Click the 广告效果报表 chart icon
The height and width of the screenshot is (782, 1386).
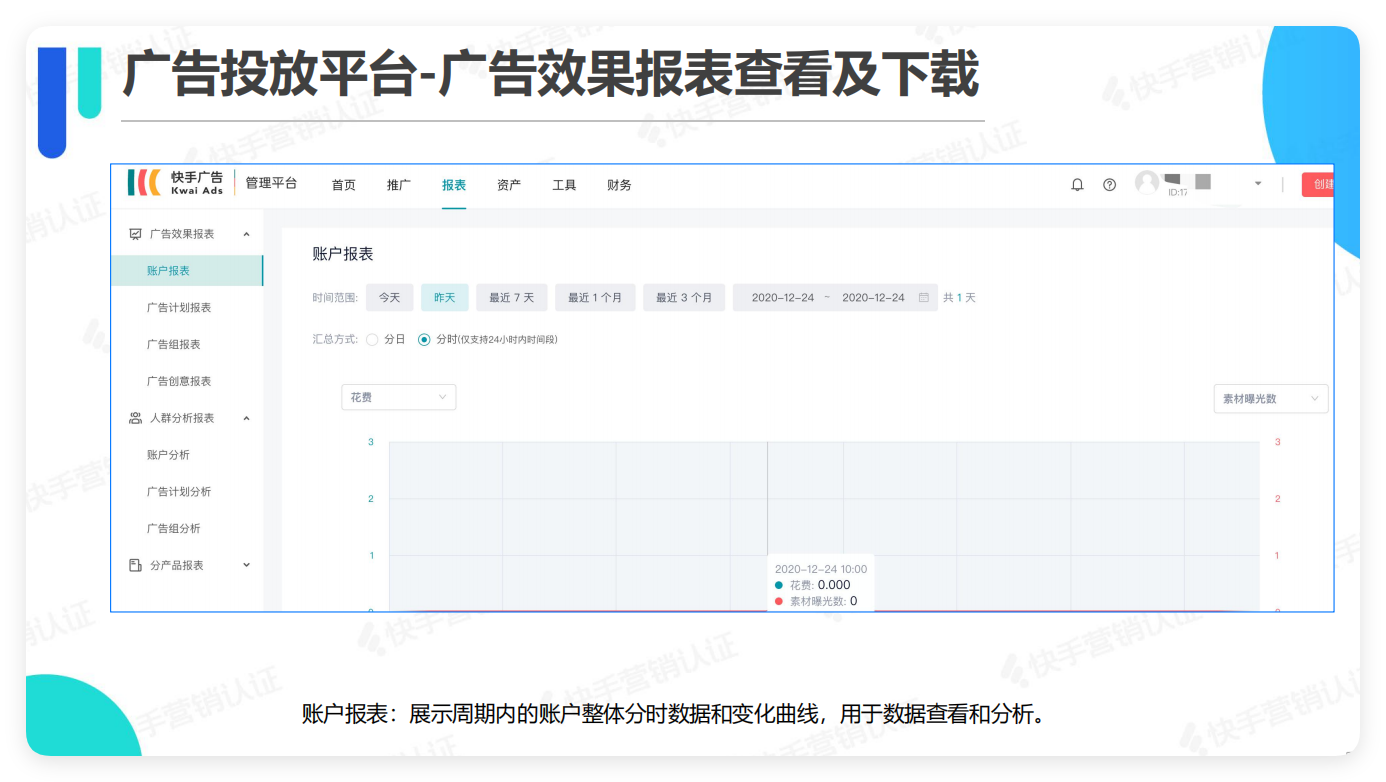(x=135, y=234)
